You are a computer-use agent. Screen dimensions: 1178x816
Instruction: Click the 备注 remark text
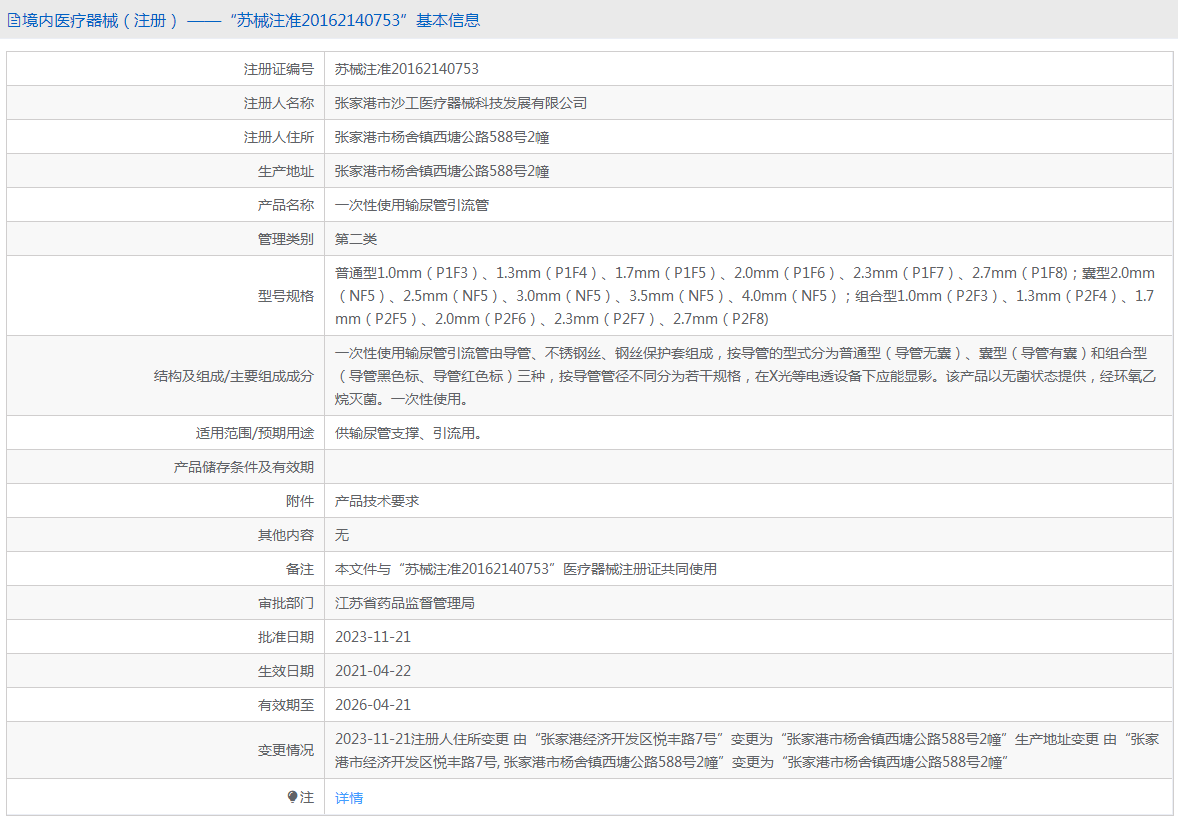click(x=526, y=569)
